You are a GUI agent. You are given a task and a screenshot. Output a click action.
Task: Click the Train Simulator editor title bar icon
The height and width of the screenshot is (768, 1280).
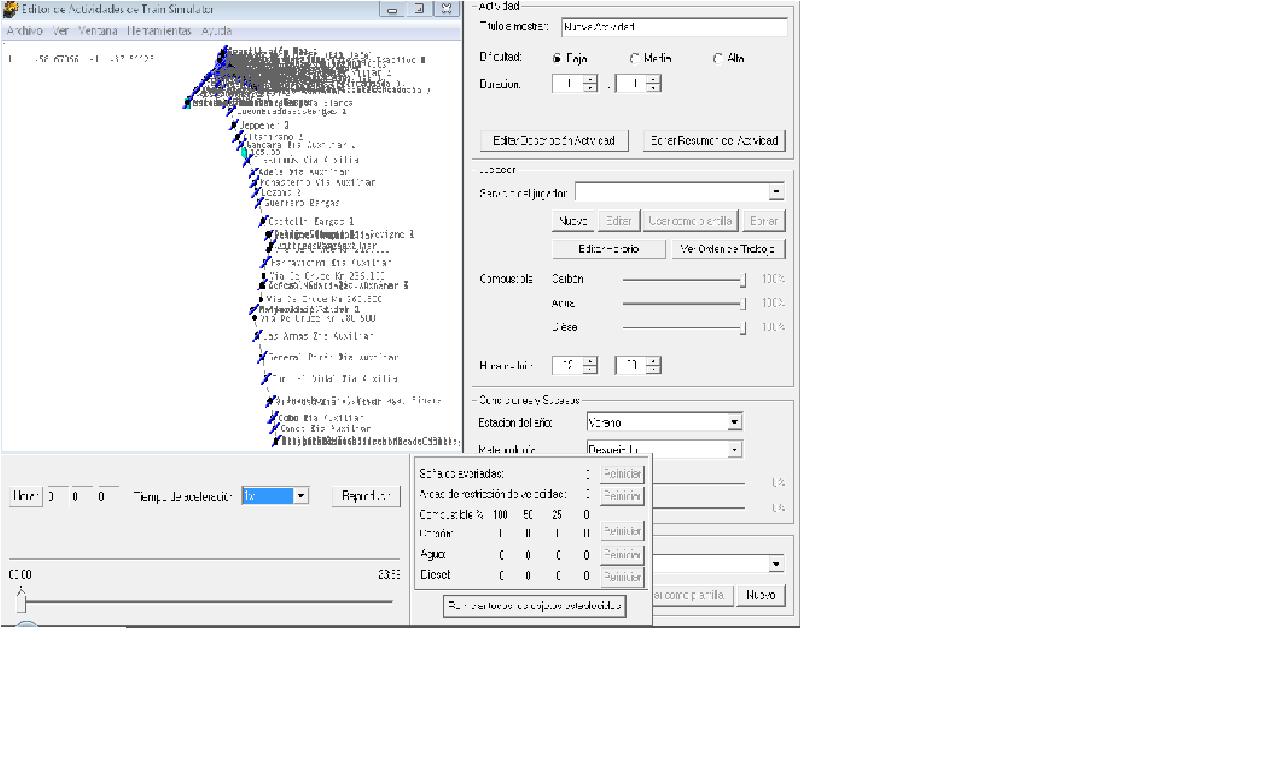coord(11,9)
